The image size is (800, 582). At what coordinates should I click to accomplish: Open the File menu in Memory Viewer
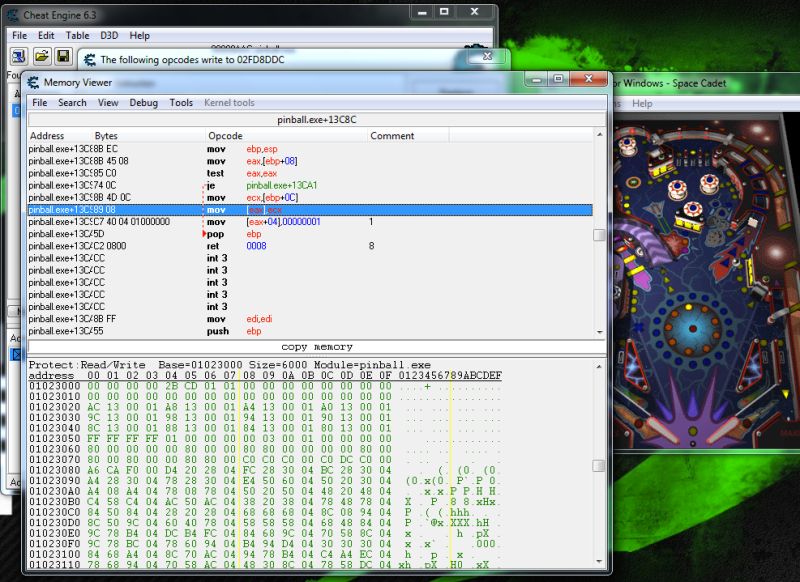click(41, 102)
